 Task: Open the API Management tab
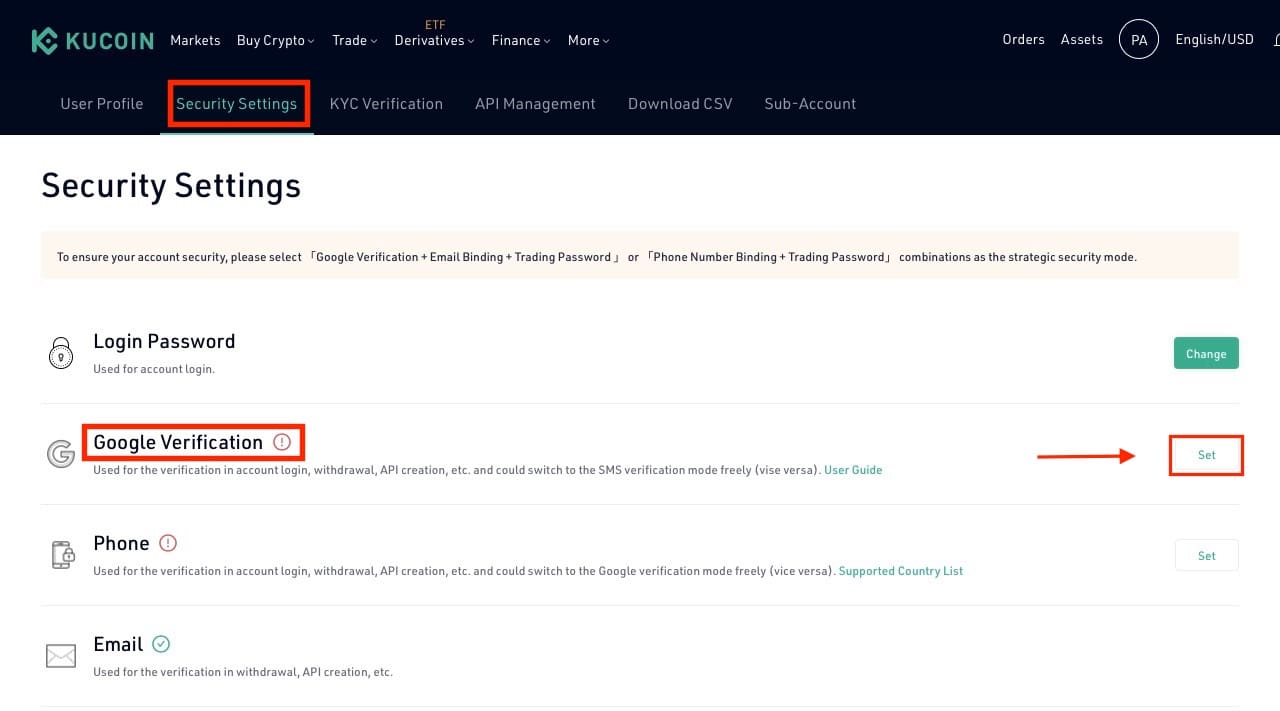(x=535, y=103)
